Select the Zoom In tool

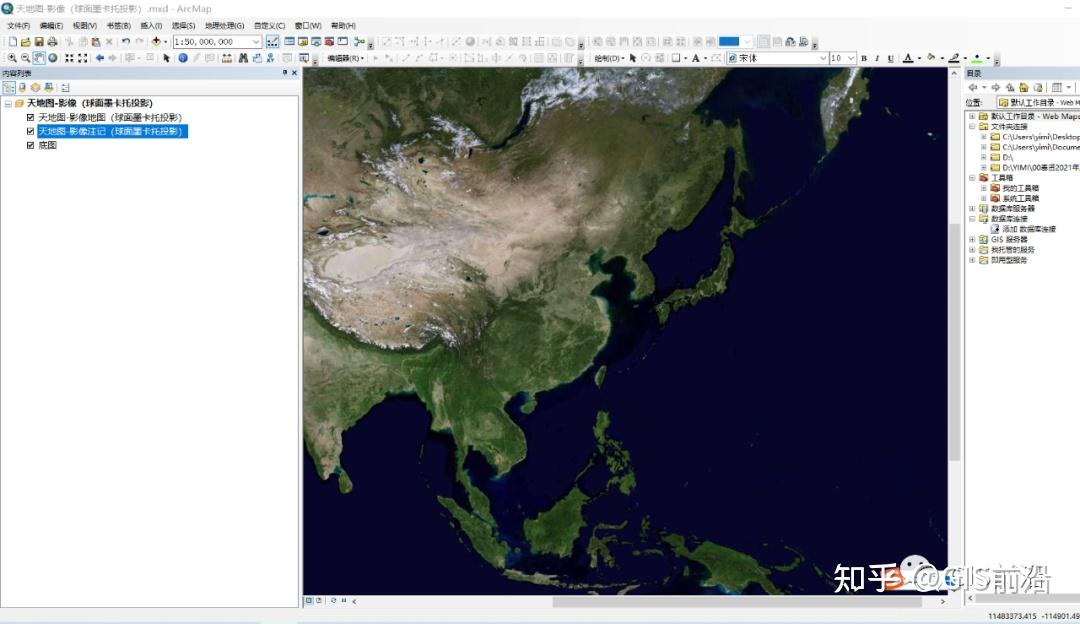click(12, 59)
